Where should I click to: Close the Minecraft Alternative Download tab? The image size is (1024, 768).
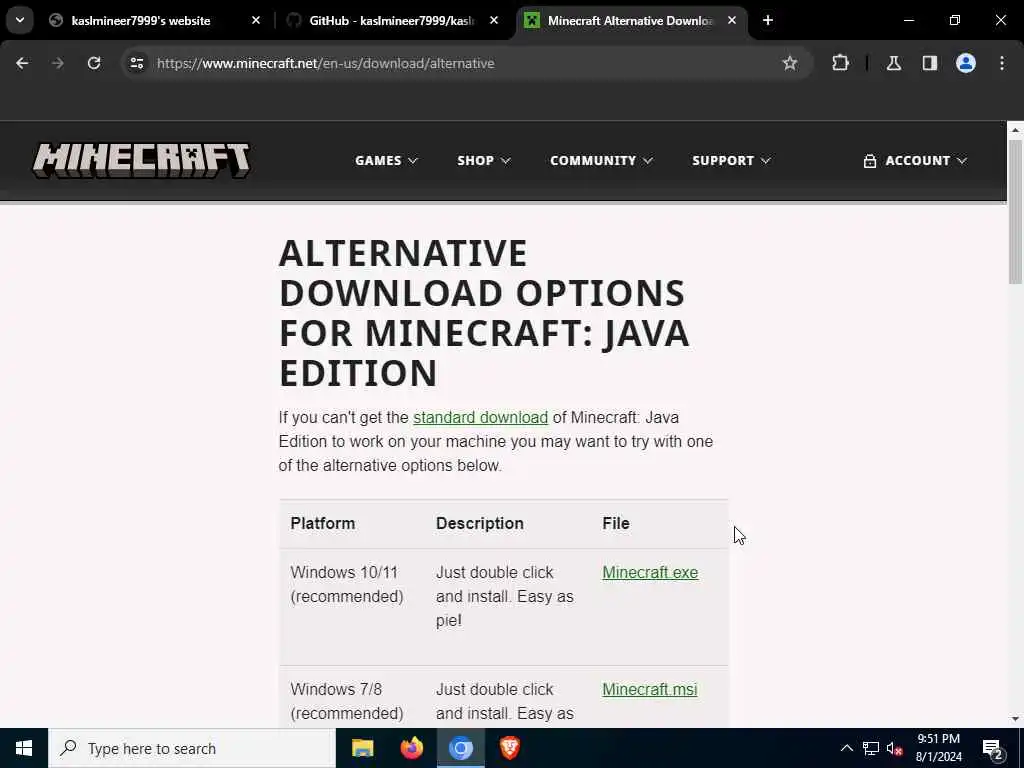[732, 20]
